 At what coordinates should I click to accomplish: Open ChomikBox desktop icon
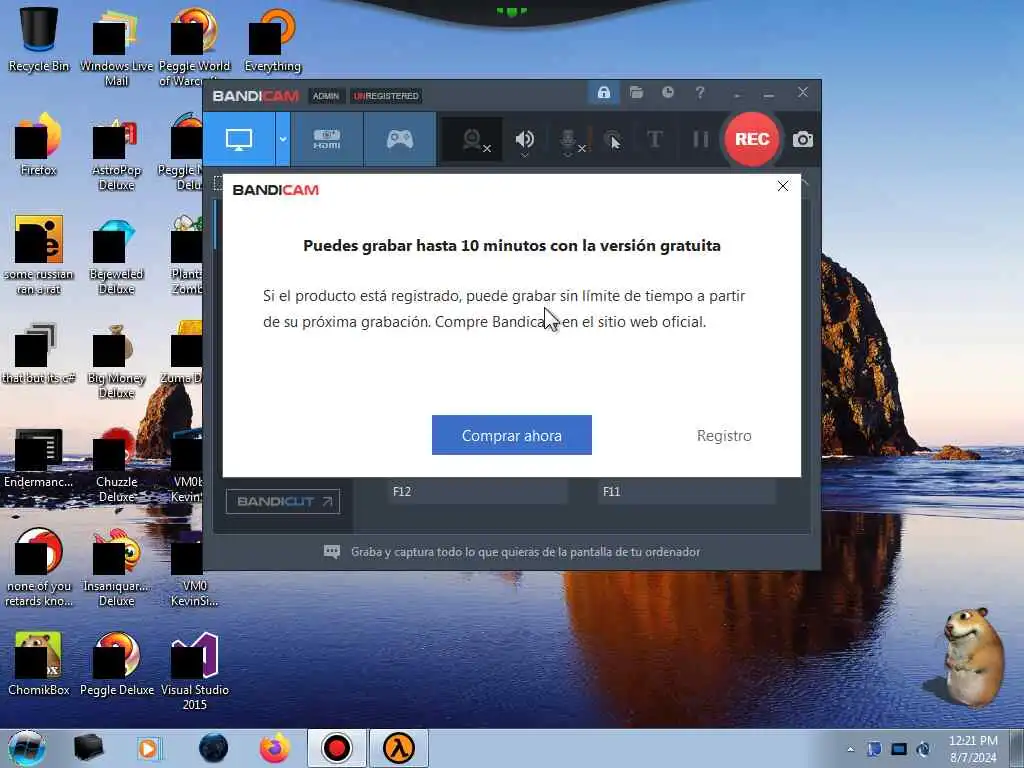[x=39, y=664]
